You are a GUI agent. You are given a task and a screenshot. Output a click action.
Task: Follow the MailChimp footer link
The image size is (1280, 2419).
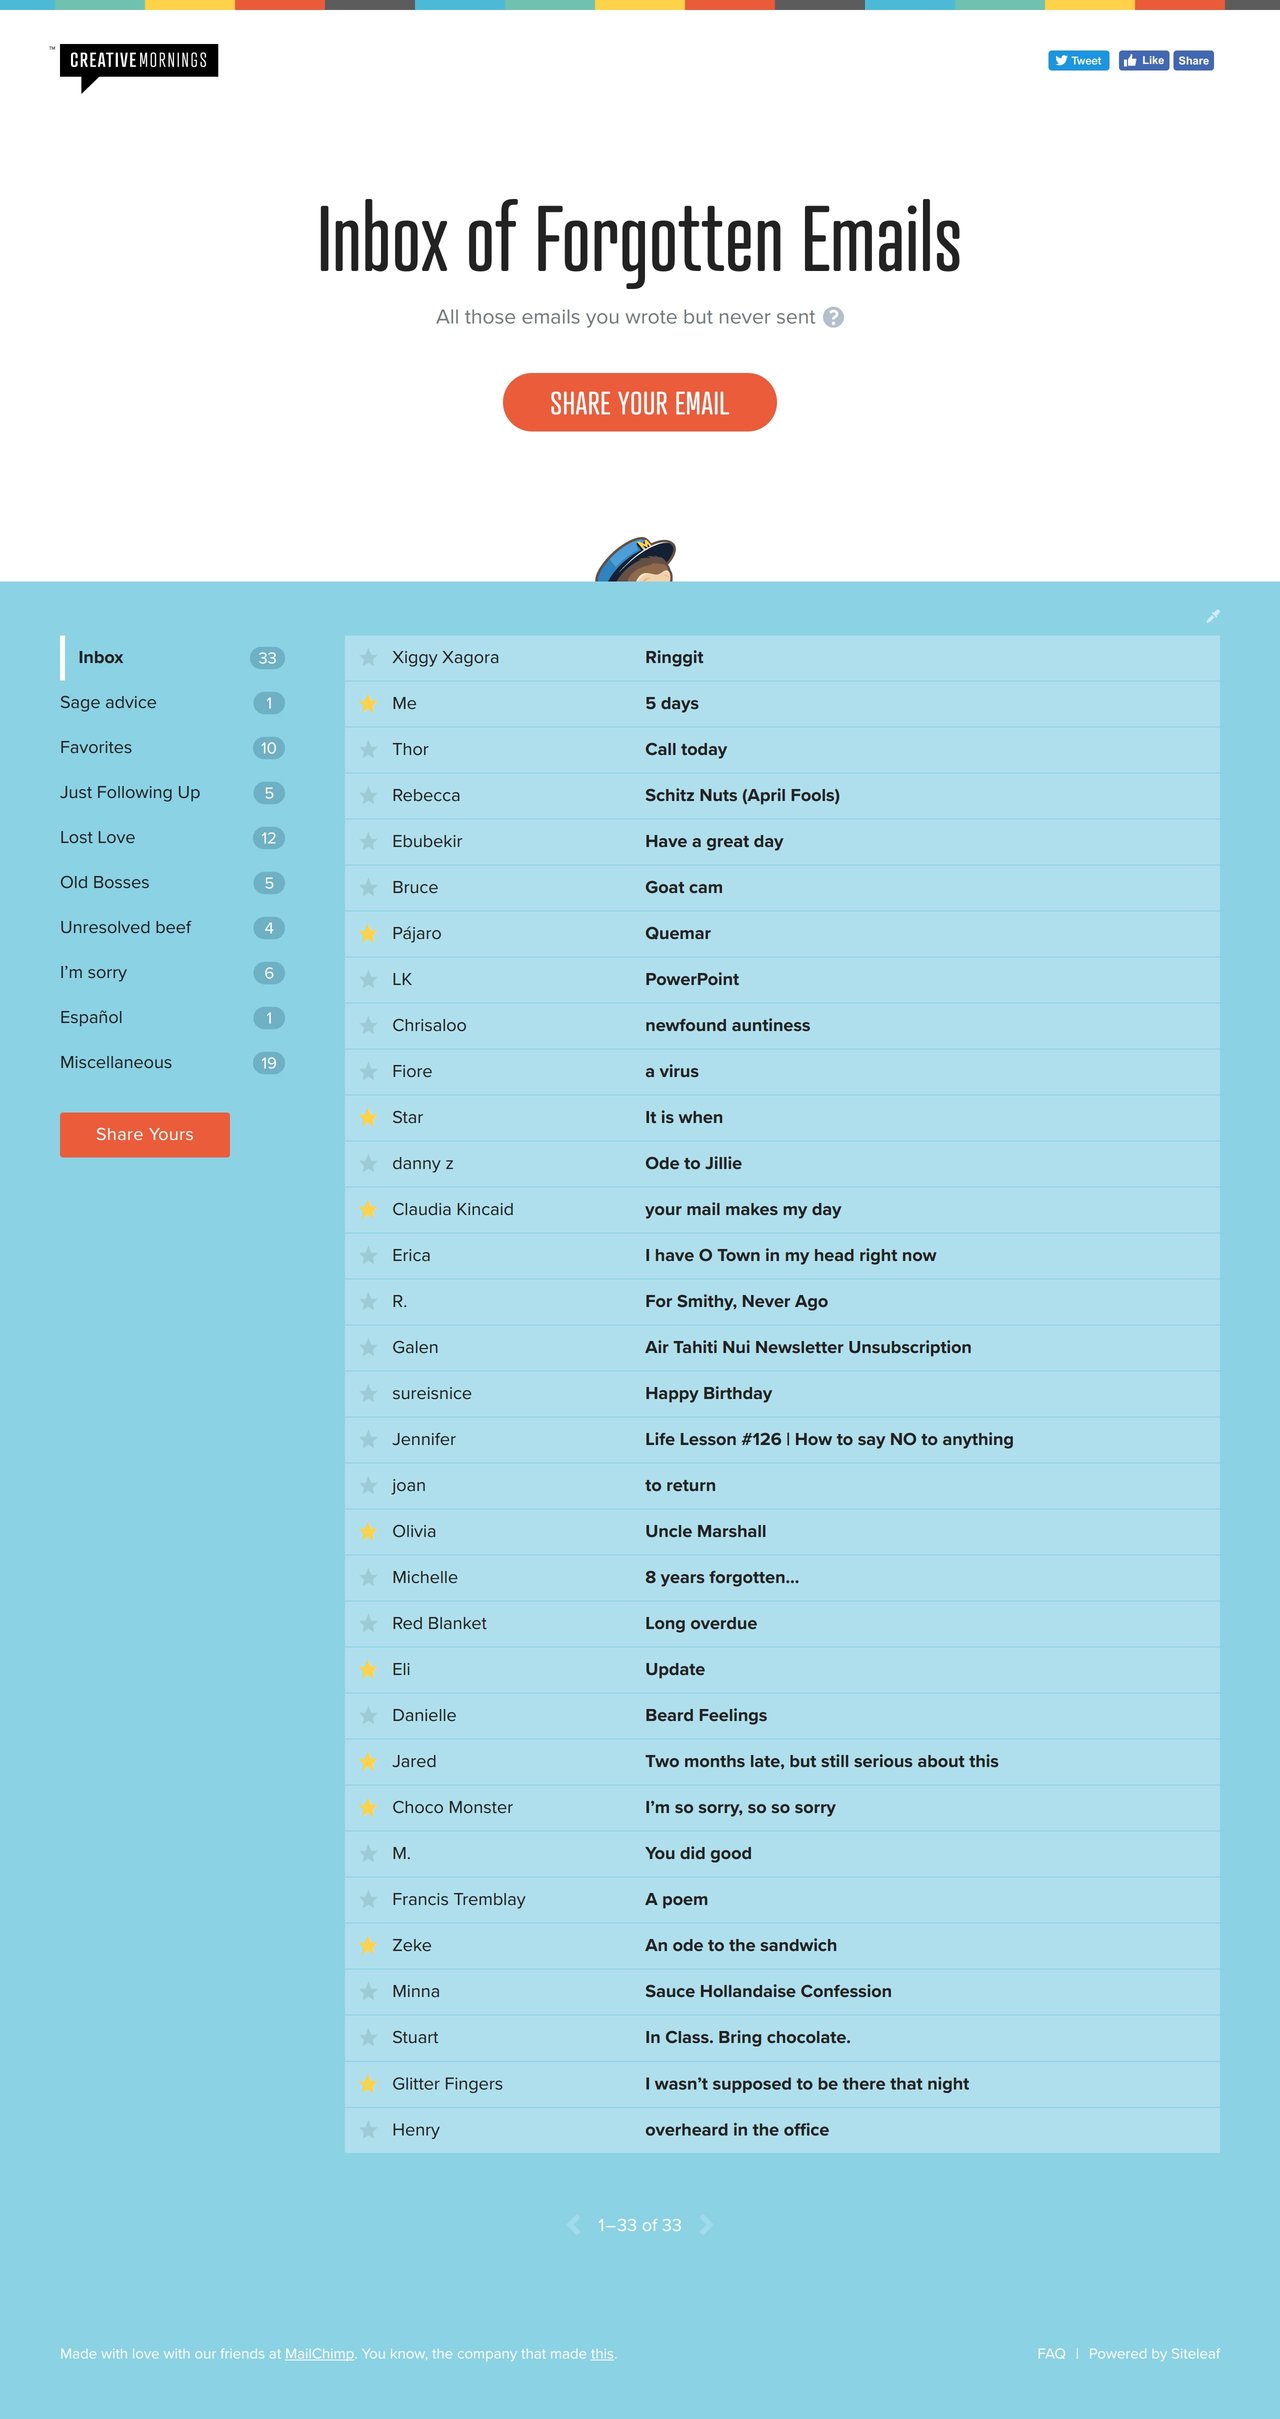click(x=320, y=2354)
